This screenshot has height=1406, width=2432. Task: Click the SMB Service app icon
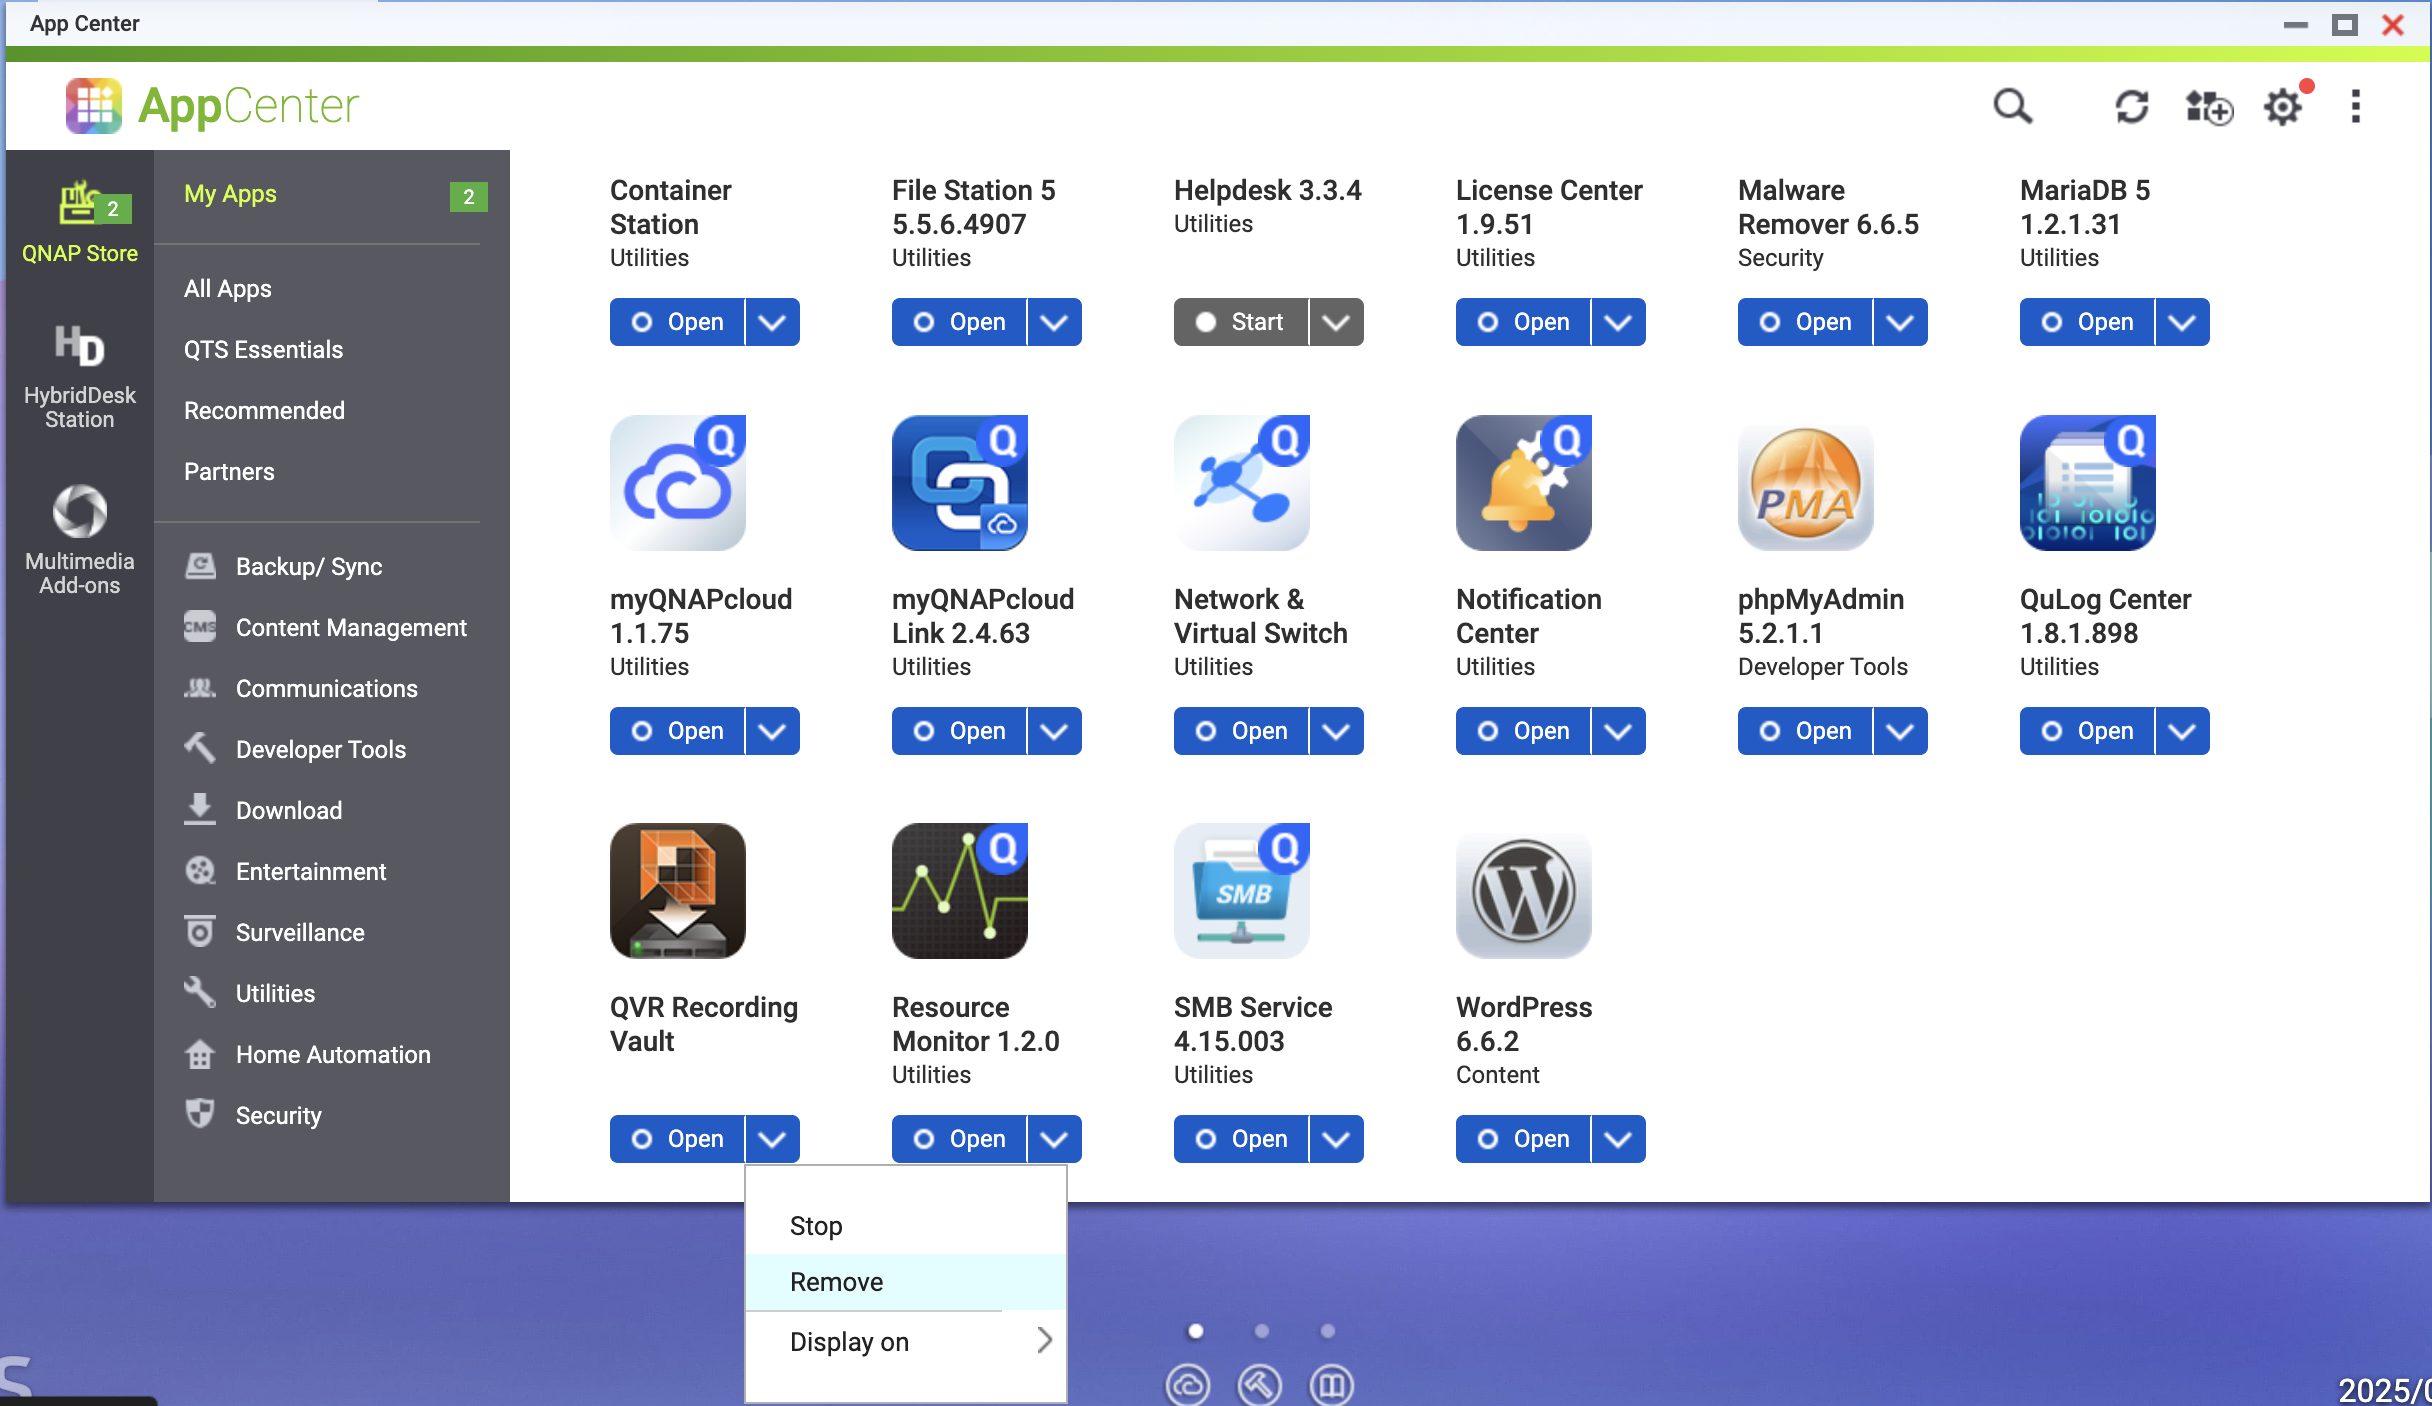(1242, 891)
